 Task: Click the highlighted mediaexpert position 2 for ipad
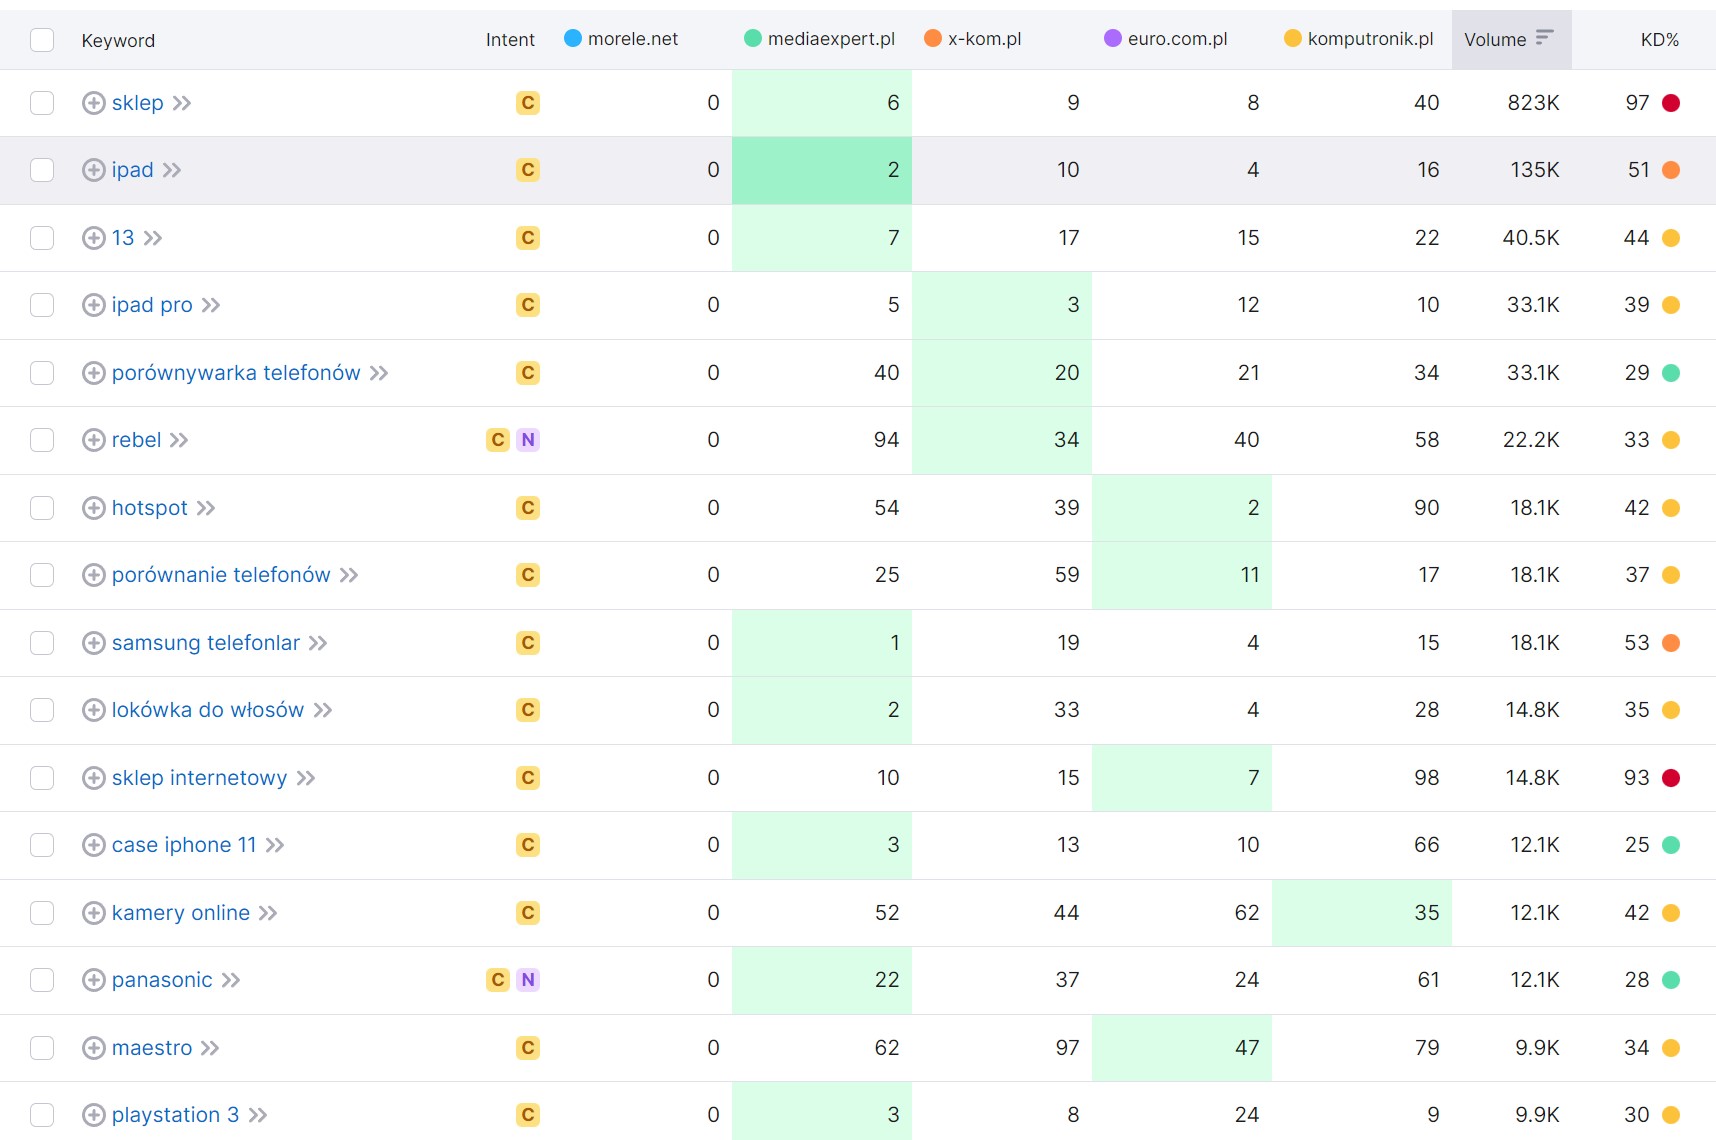pyautogui.click(x=822, y=170)
